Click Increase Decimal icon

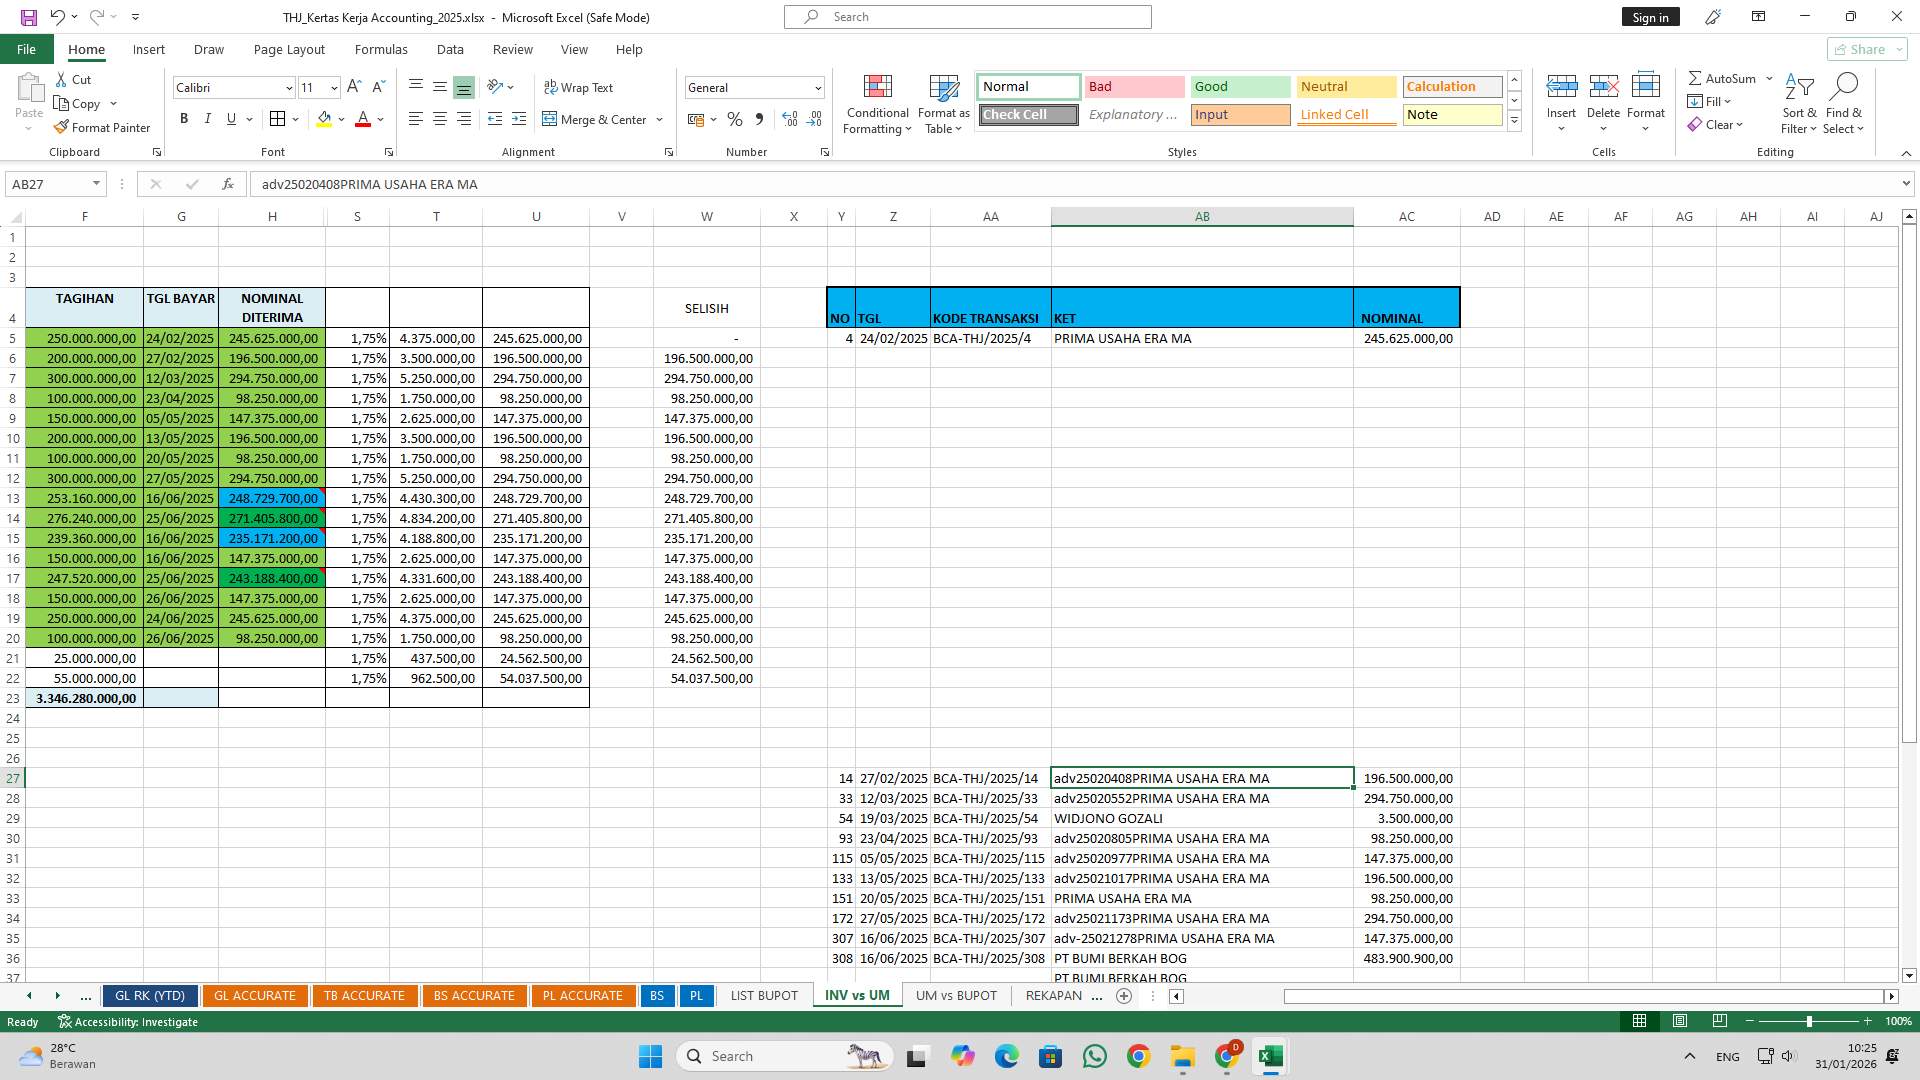[789, 119]
